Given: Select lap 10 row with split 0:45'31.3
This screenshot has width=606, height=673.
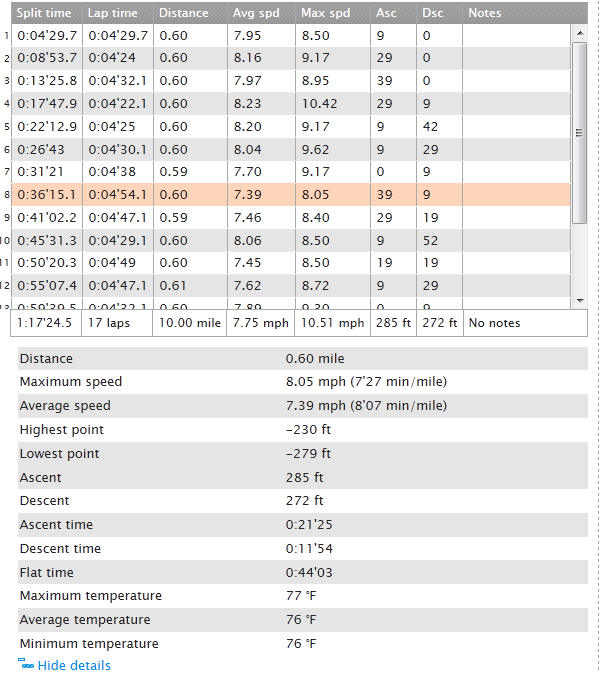Looking at the screenshot, I should click(291, 240).
